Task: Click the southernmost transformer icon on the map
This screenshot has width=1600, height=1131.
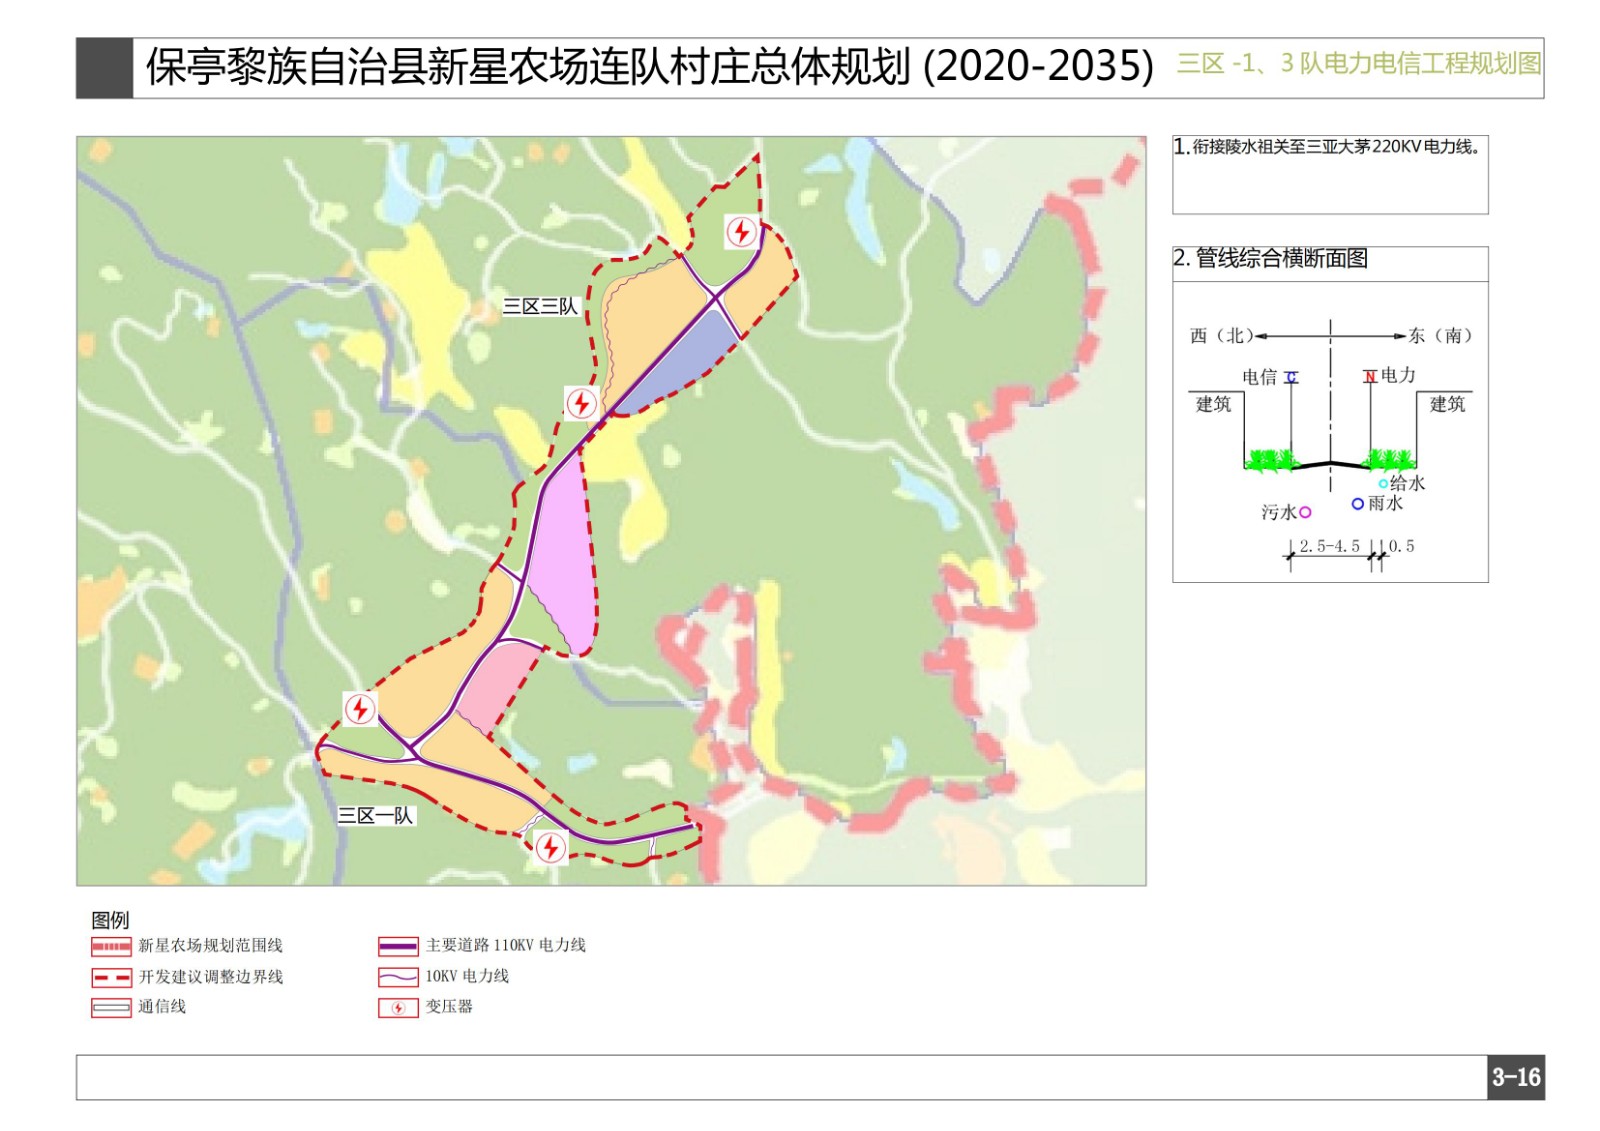Action: coord(550,848)
